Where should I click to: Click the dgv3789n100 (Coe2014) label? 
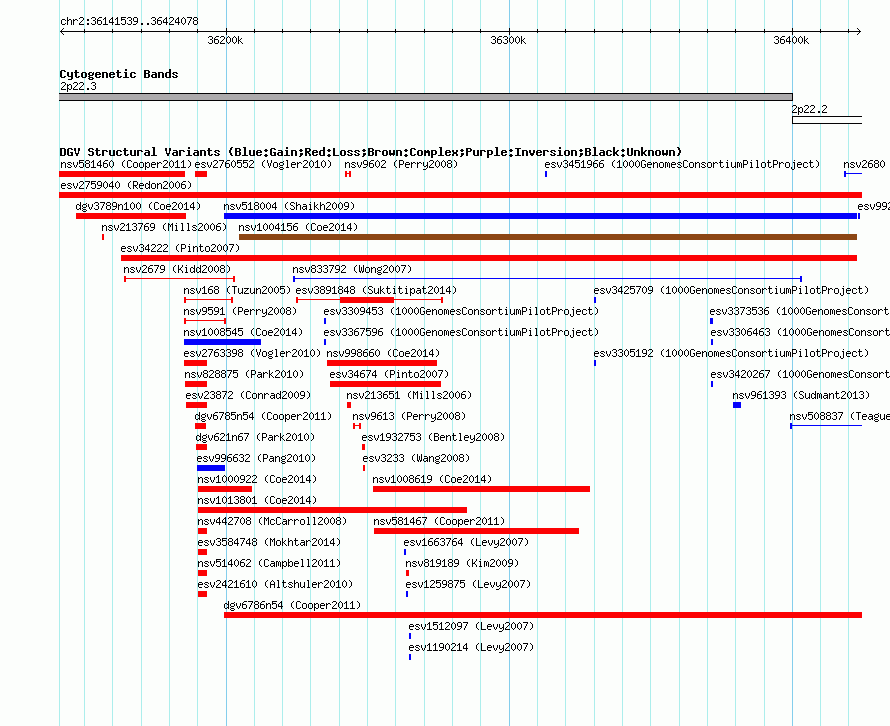pyautogui.click(x=138, y=207)
